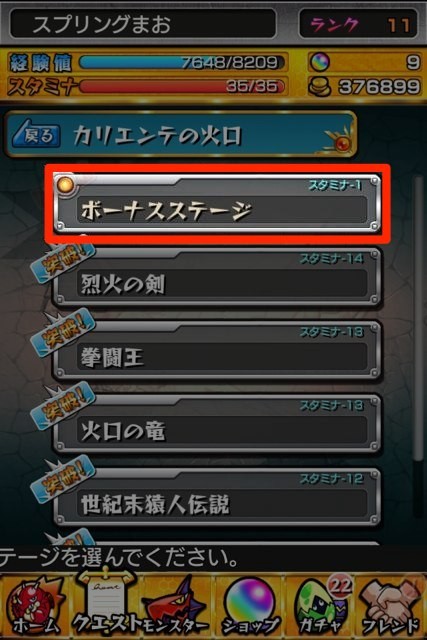Select the 烈火の剣 stage
The width and height of the screenshot is (427, 640).
pyautogui.click(x=217, y=277)
